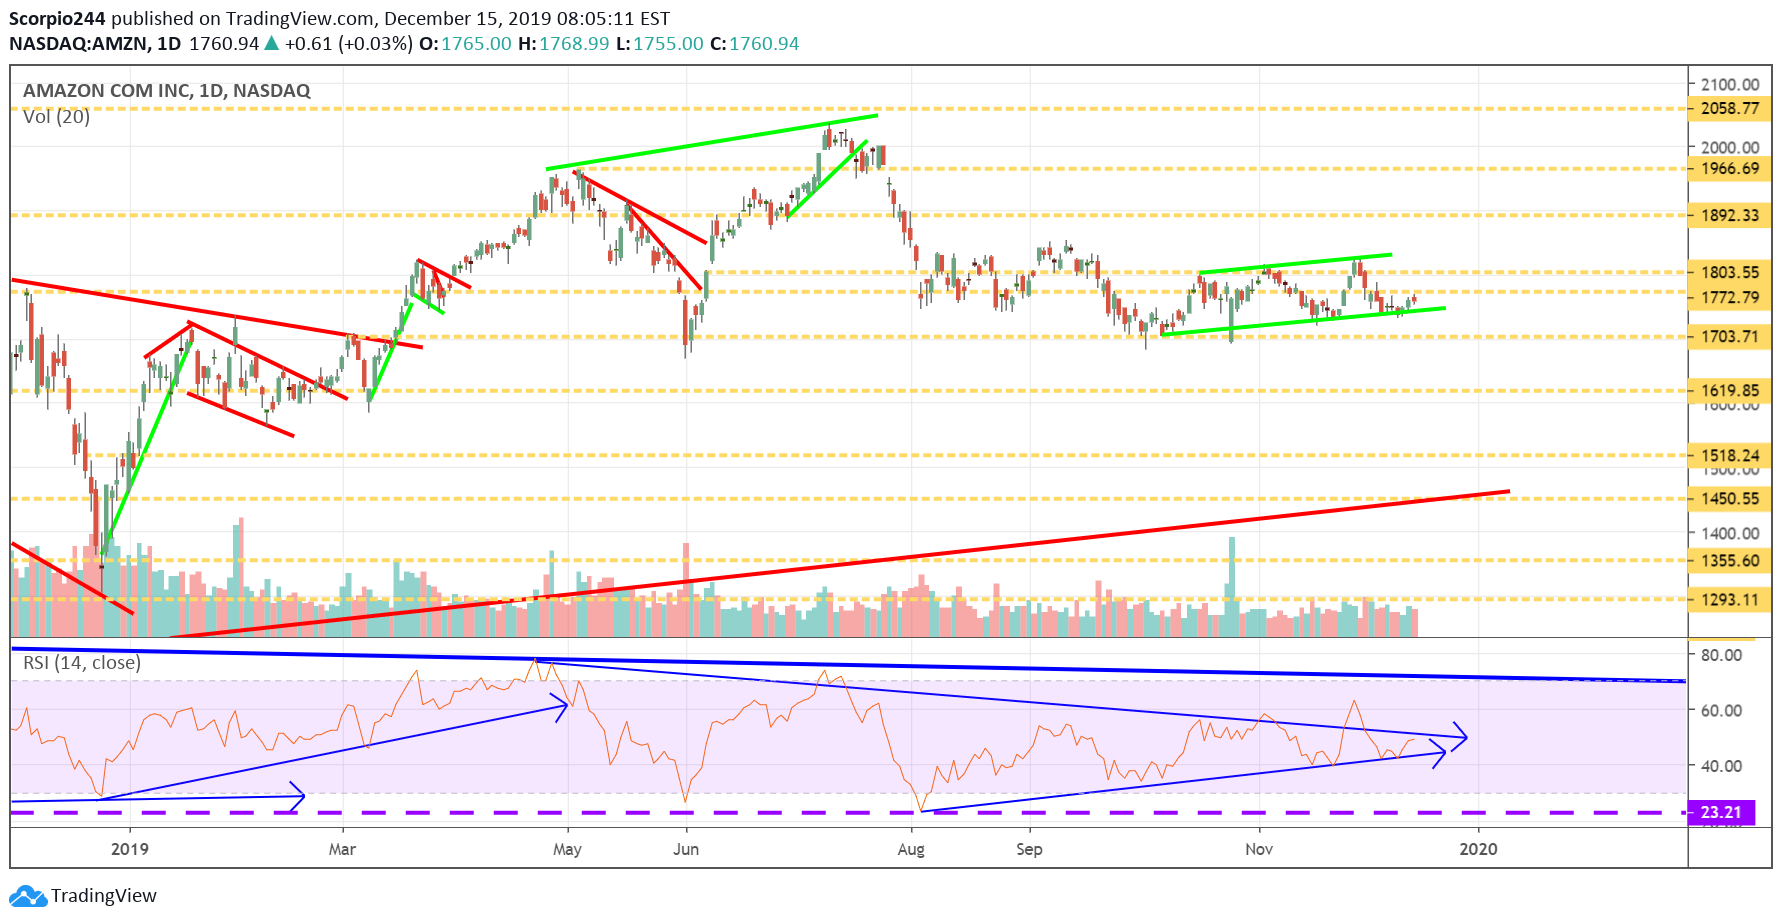
Task: Click the 2058.77 price level label
Action: click(x=1730, y=108)
